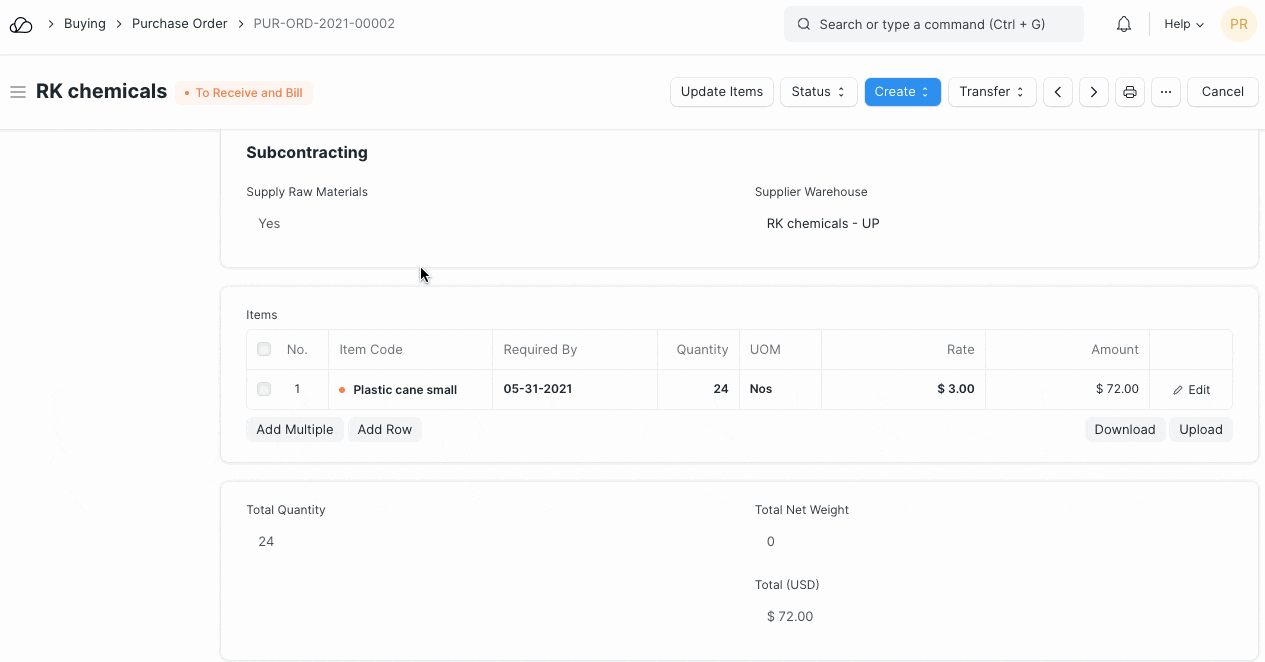Go to previous document arrow
Image resolution: width=1265 pixels, height=662 pixels.
click(1058, 92)
